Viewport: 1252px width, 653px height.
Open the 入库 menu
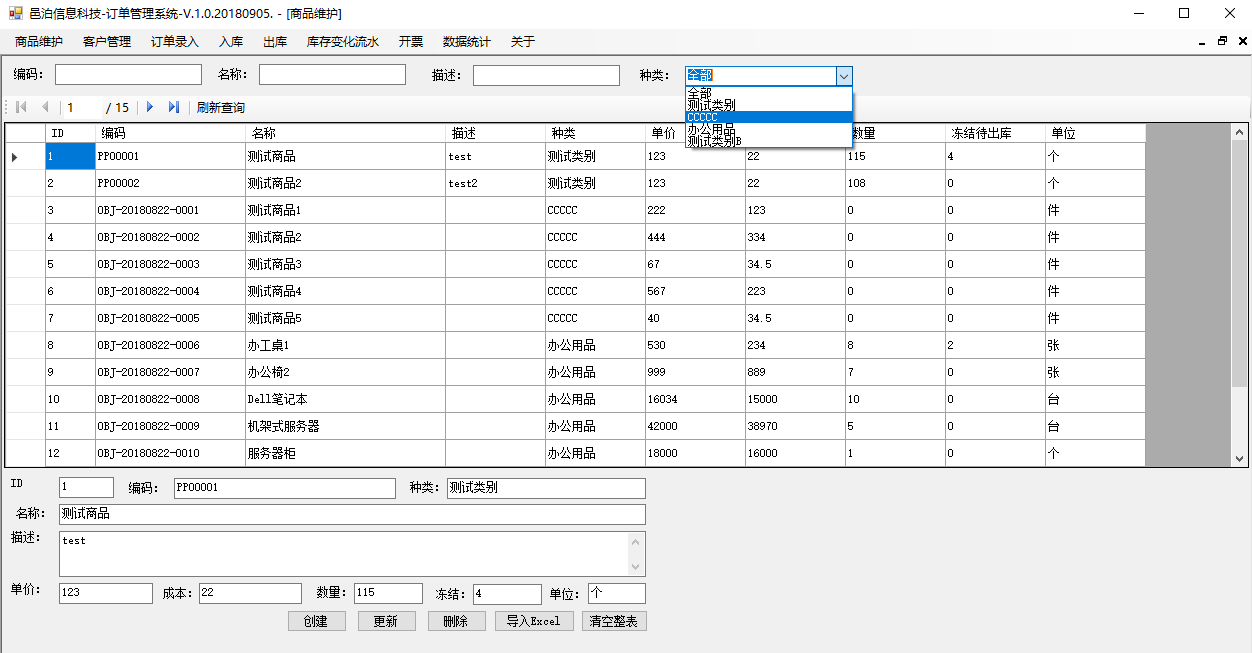pyautogui.click(x=231, y=42)
